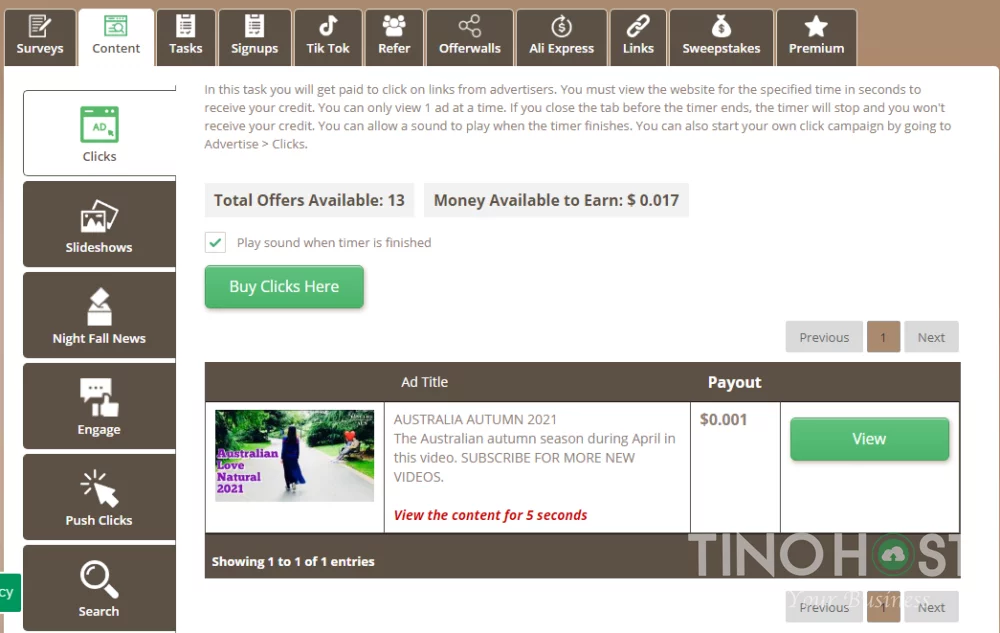Switch to the Ali Express tab
This screenshot has width=1000, height=633.
click(561, 37)
